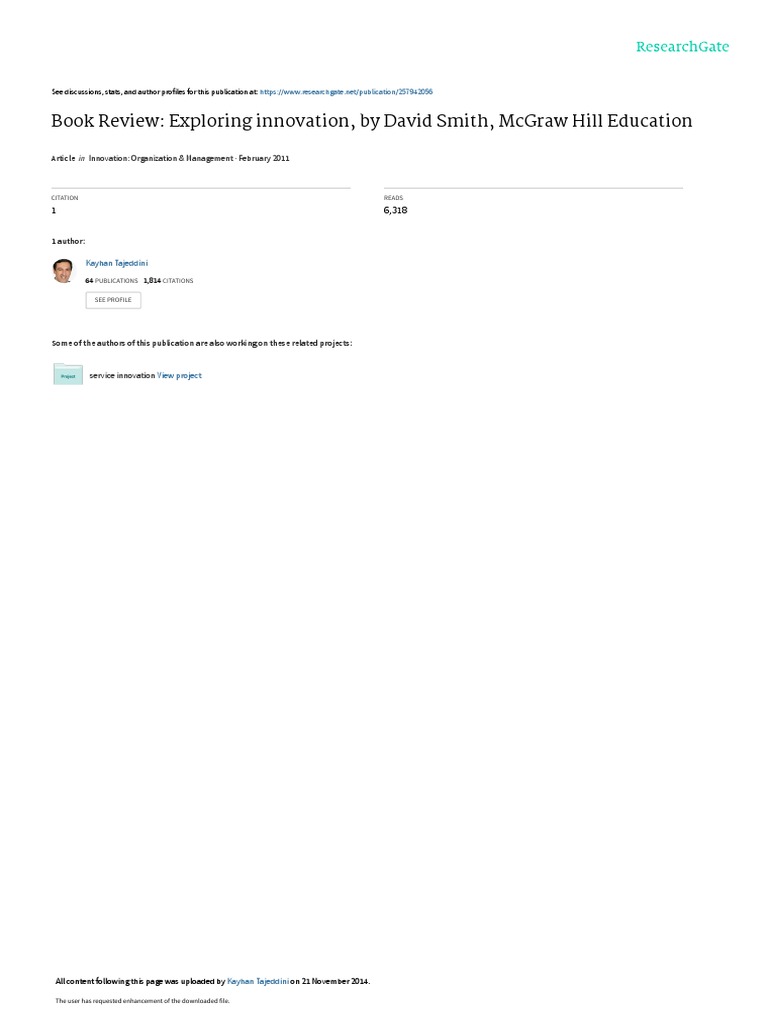
Task: Click the ResearchGate logo
Action: pyautogui.click(x=682, y=46)
